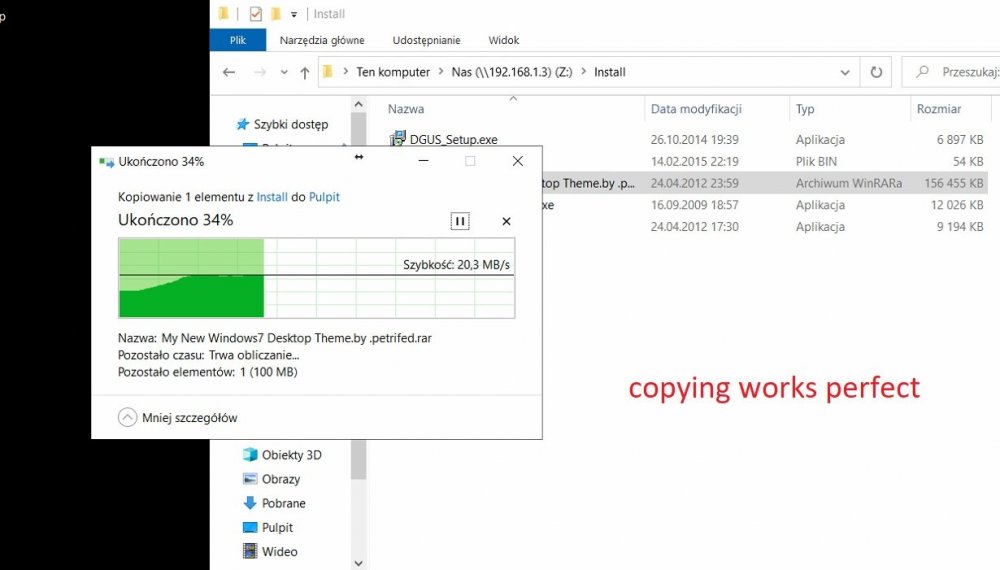This screenshot has width=1000, height=570.
Task: Click the forward navigation arrow
Action: pyautogui.click(x=260, y=72)
